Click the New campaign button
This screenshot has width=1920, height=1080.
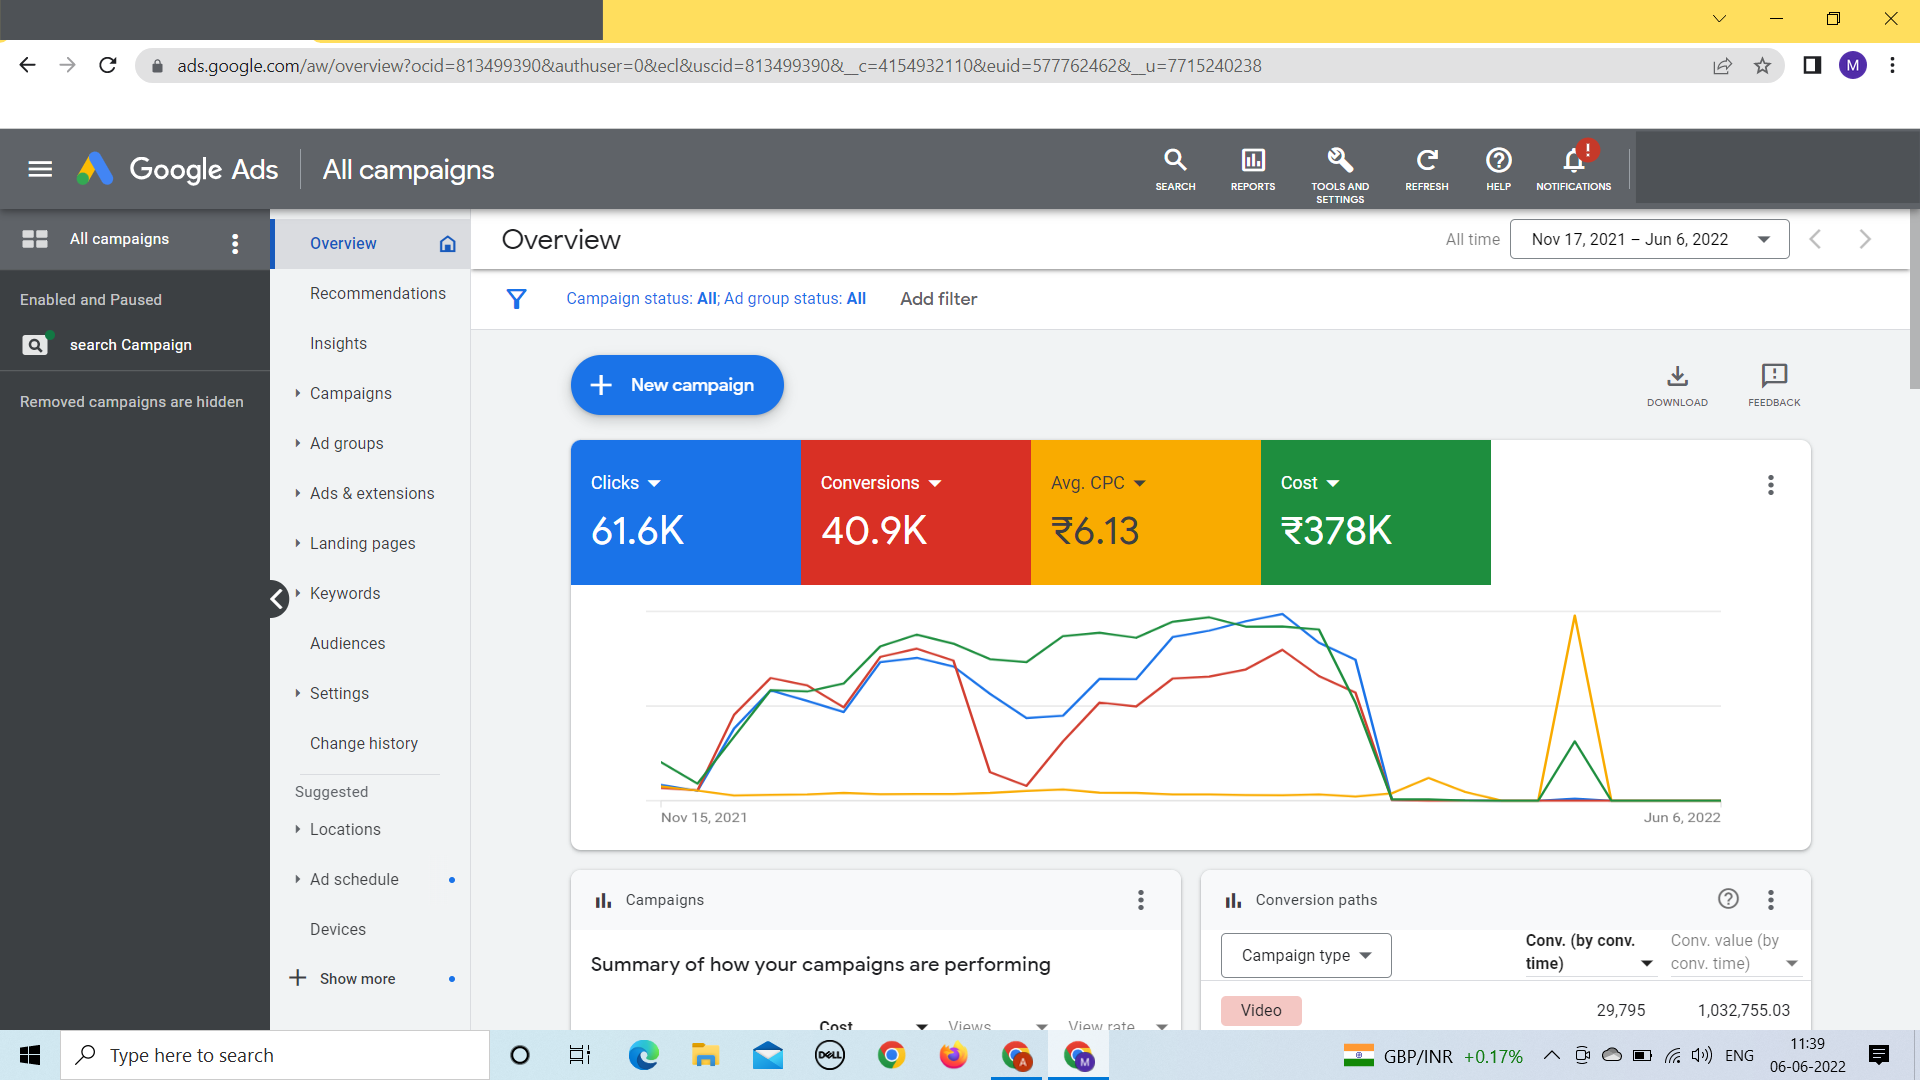click(677, 385)
